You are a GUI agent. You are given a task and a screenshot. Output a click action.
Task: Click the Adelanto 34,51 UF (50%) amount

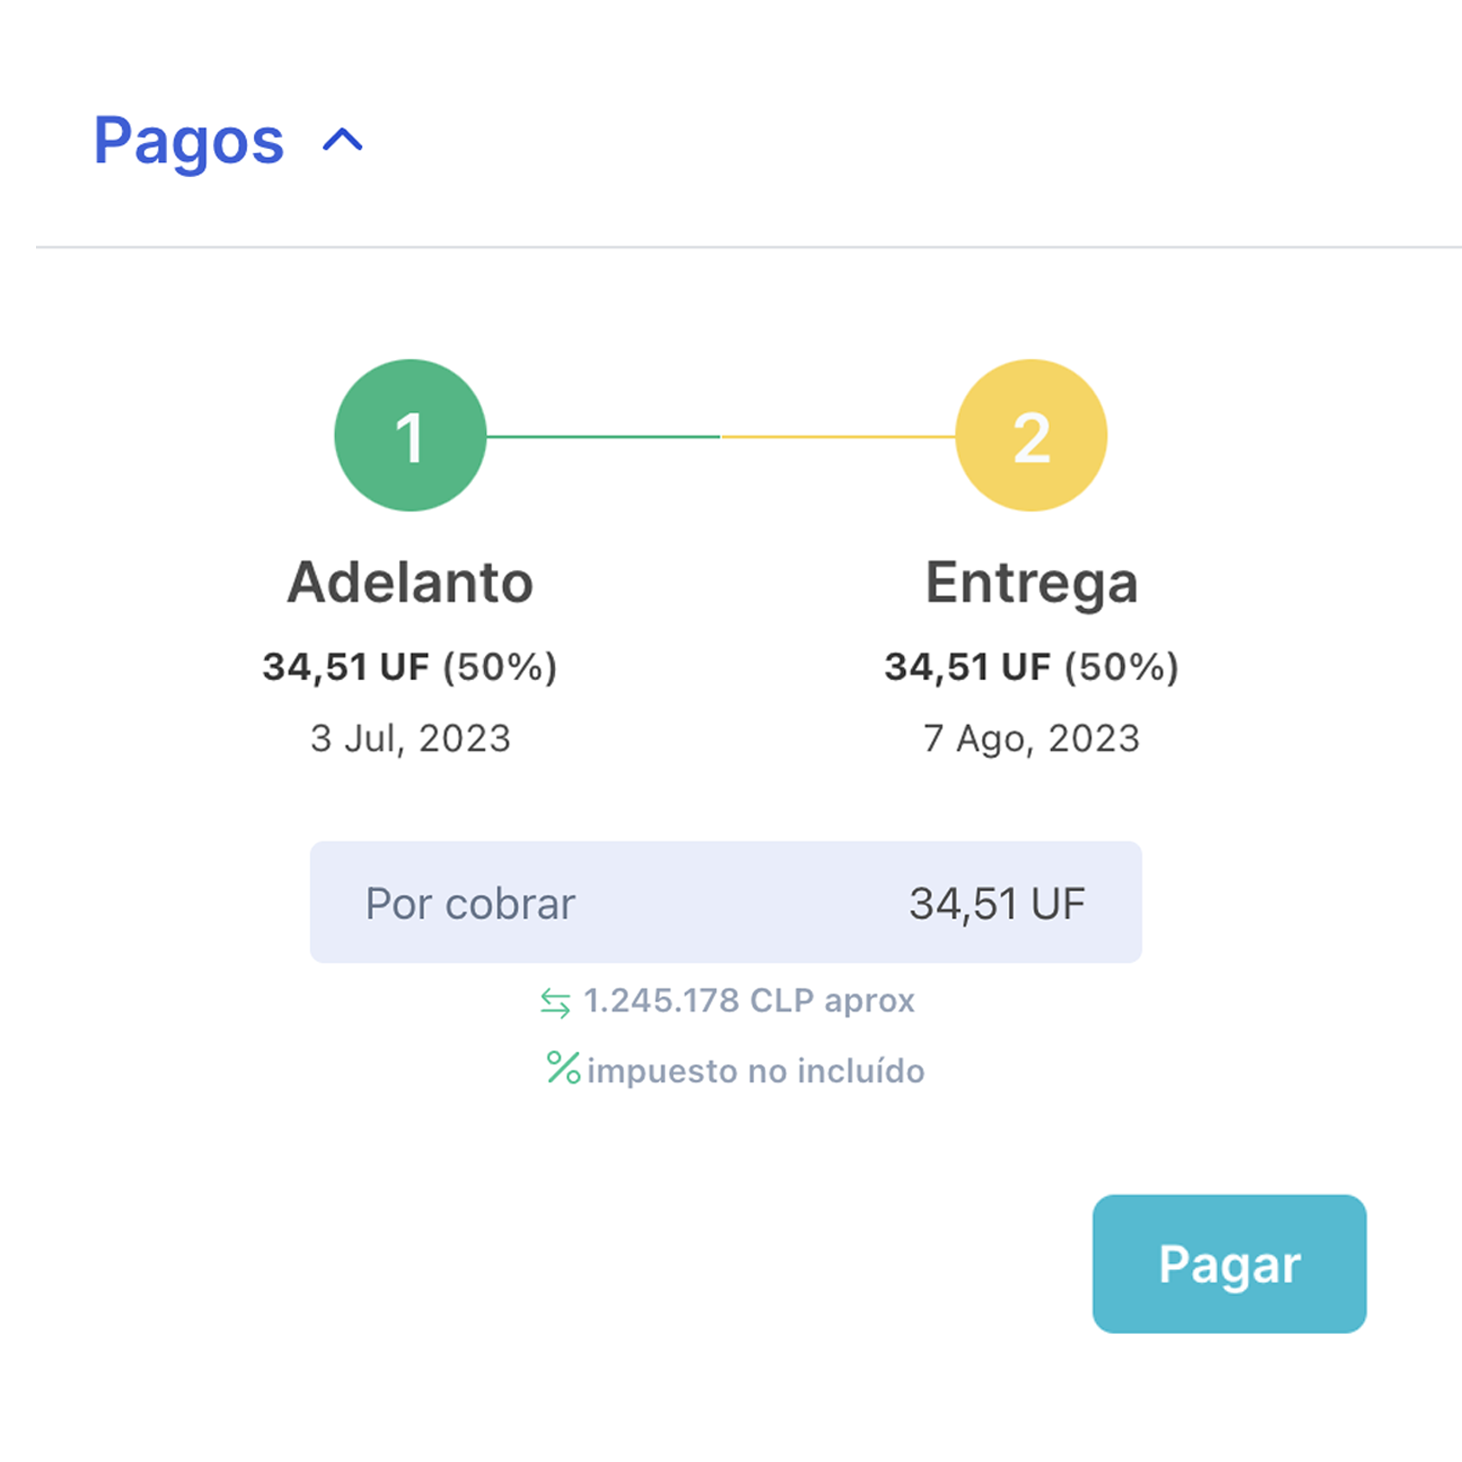[410, 667]
